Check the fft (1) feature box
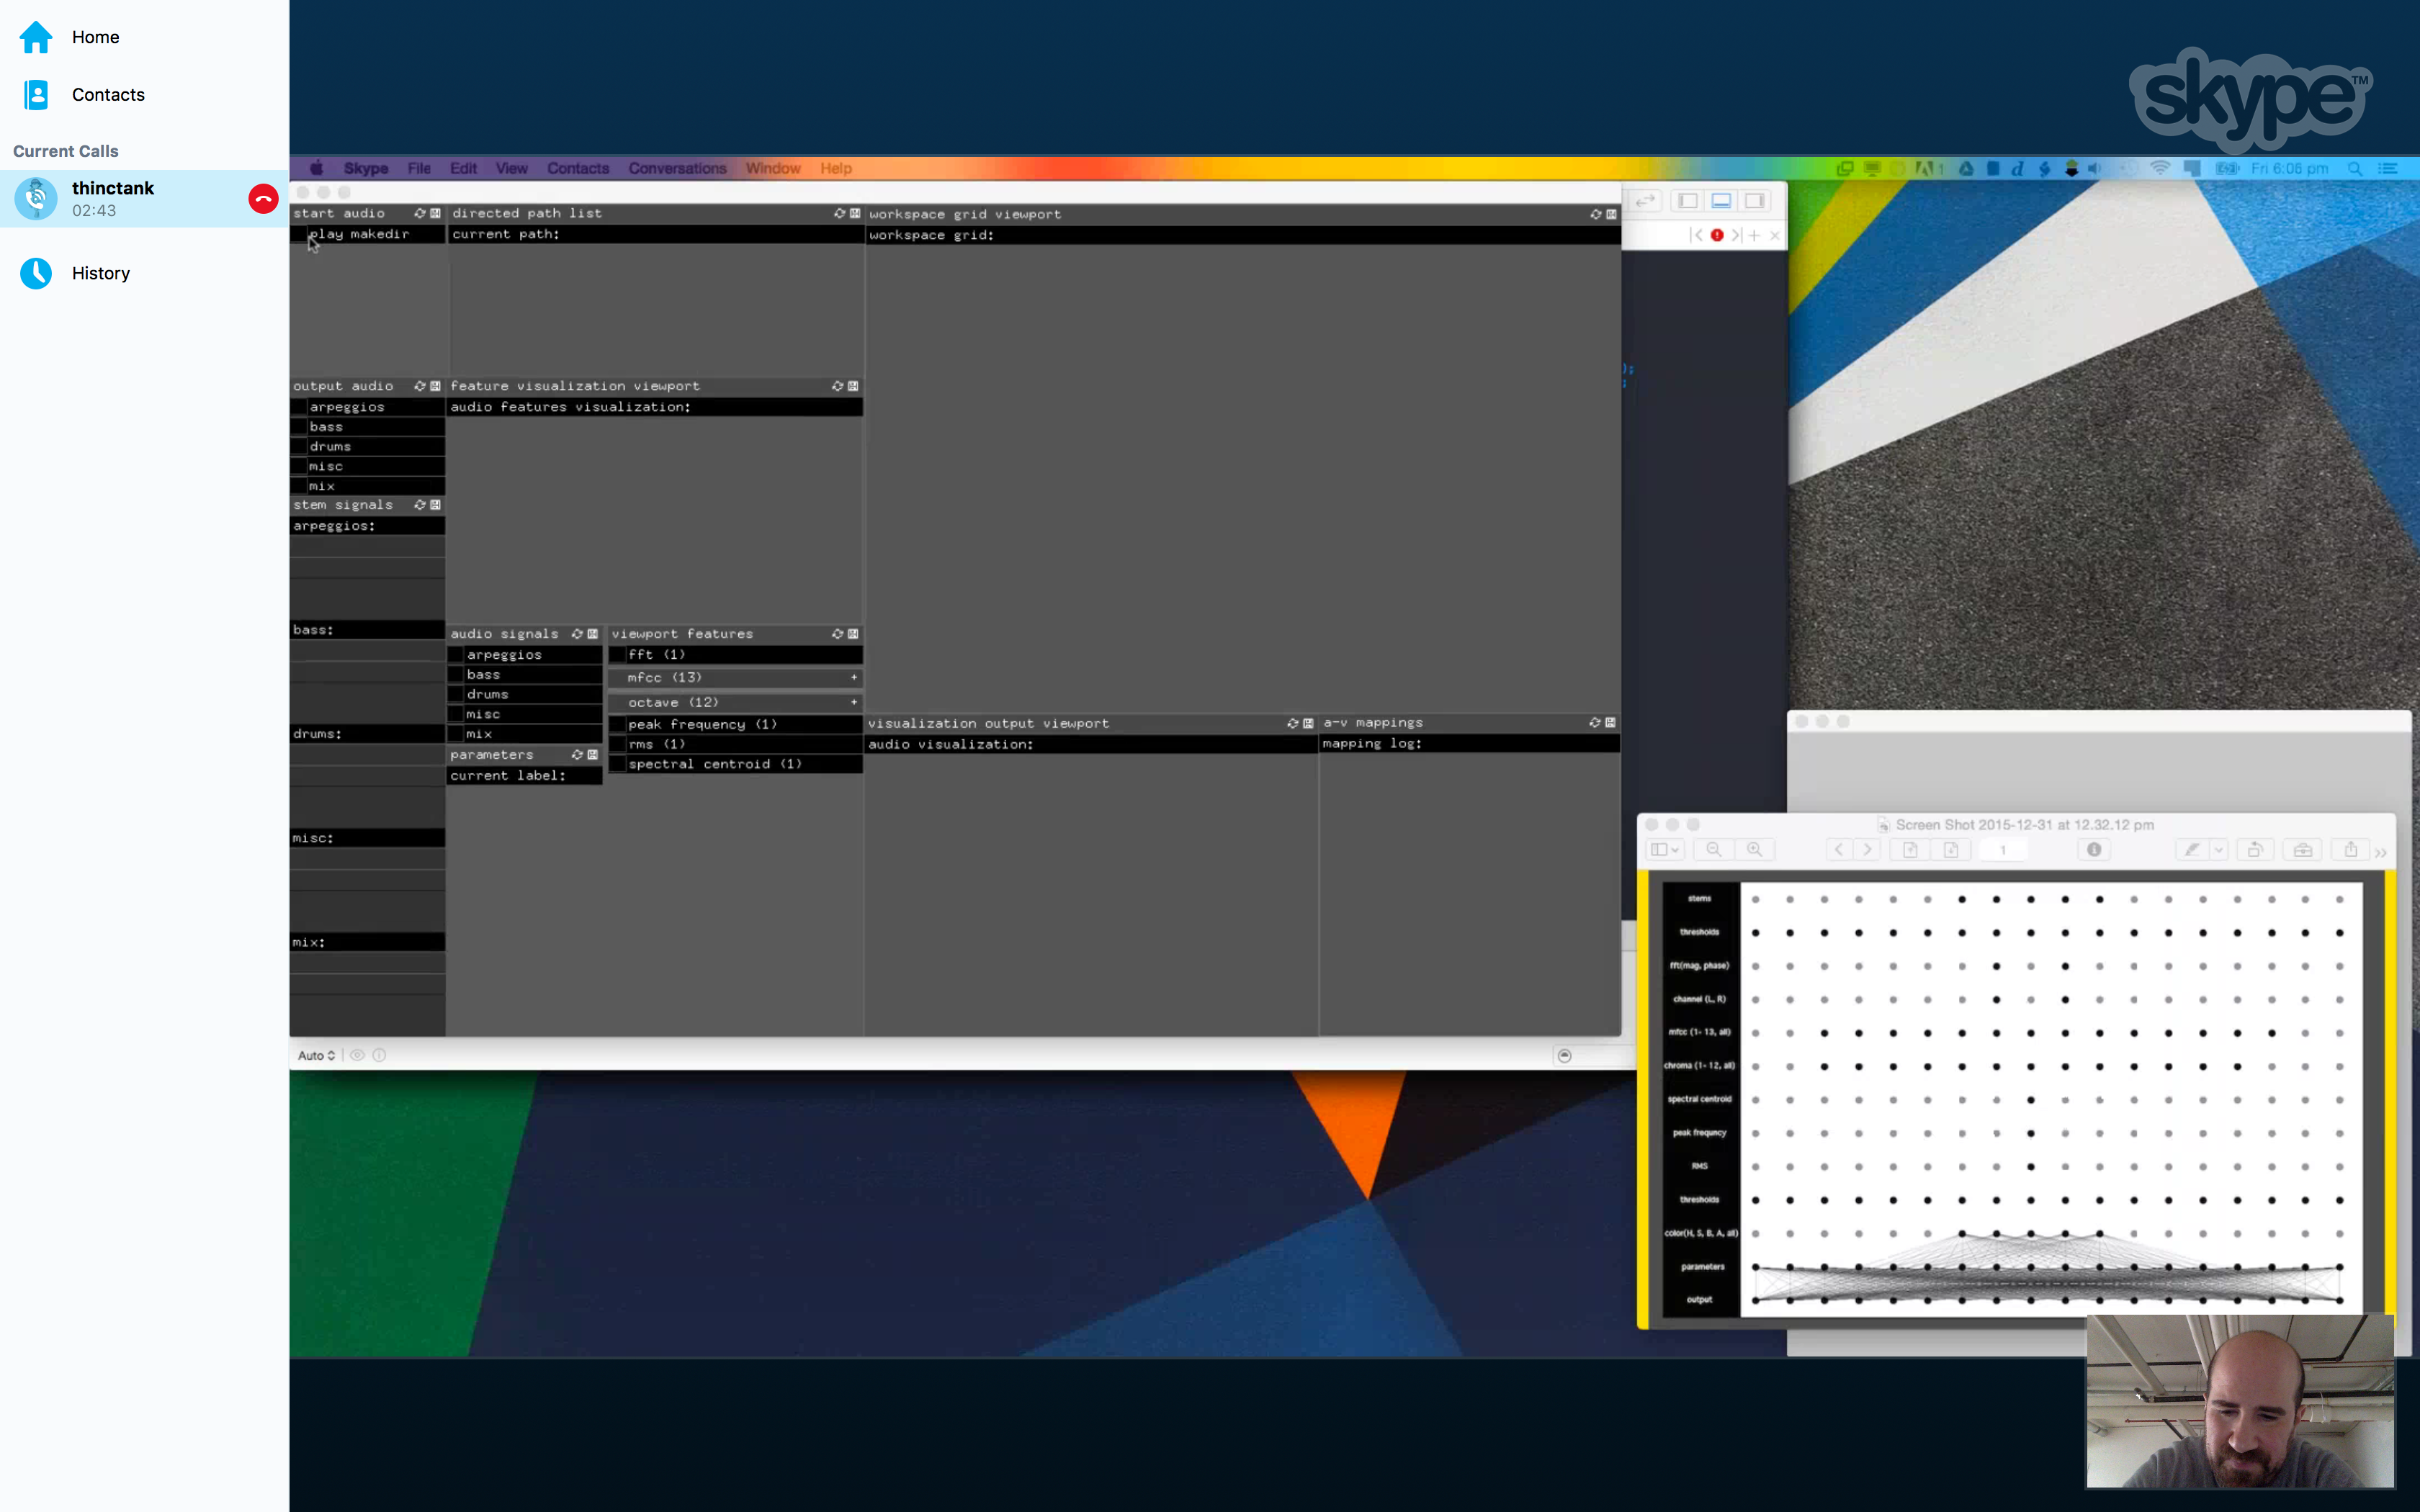The image size is (2420, 1512). [618, 655]
